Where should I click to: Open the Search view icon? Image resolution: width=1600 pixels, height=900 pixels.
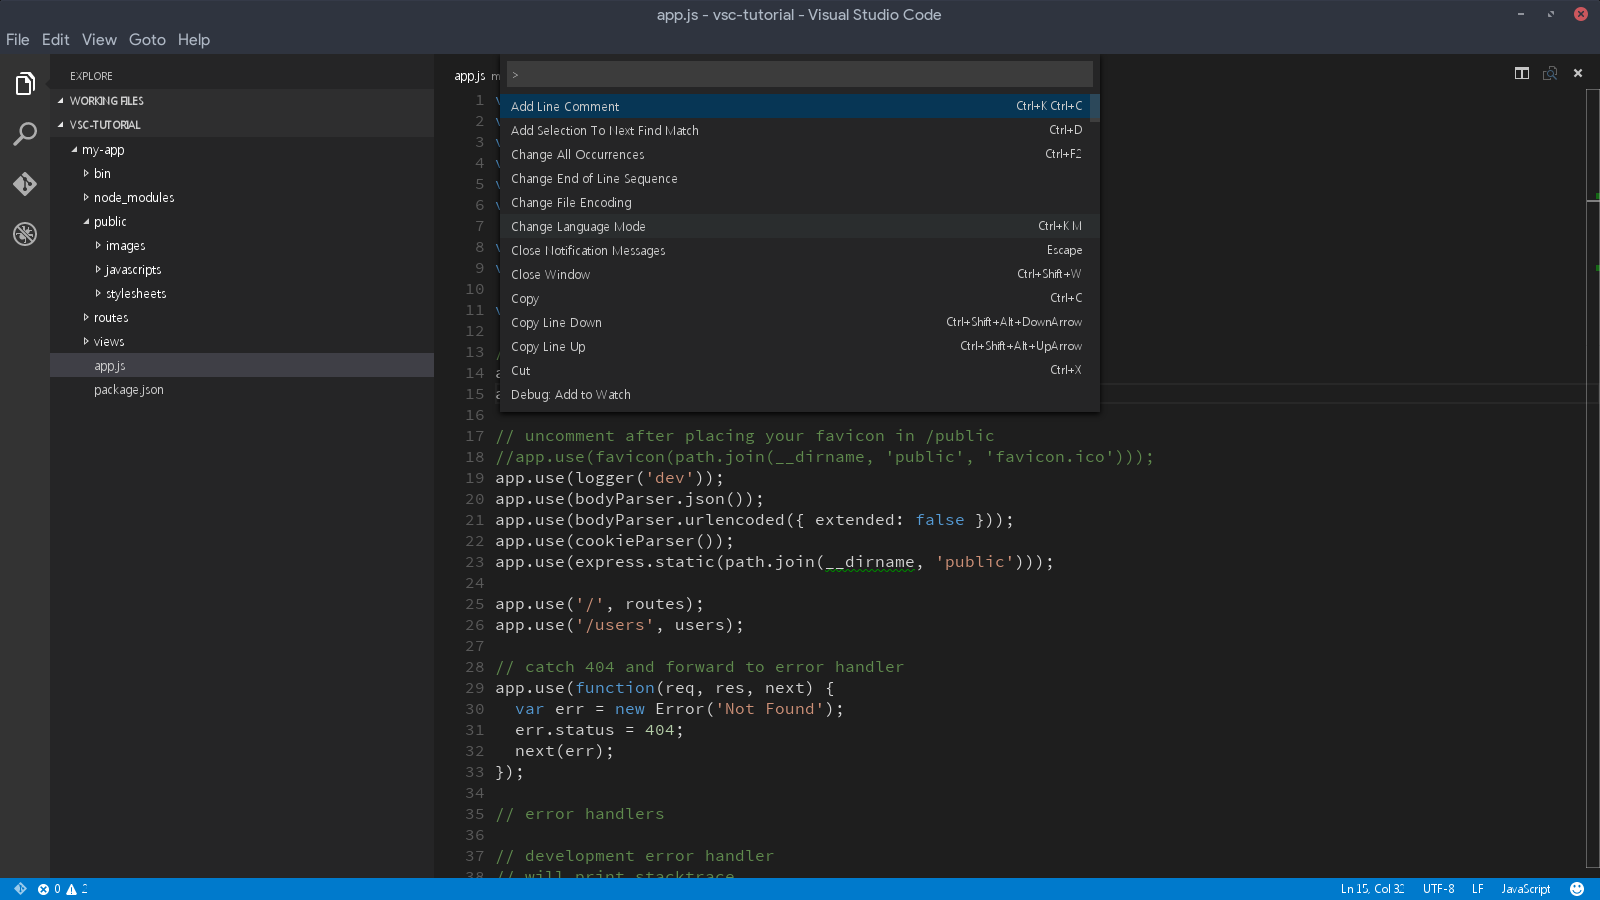coord(25,134)
